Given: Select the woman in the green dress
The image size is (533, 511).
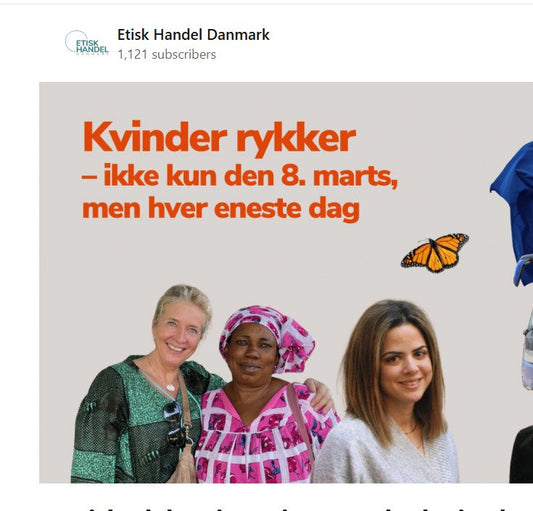Looking at the screenshot, I should click(x=143, y=384).
